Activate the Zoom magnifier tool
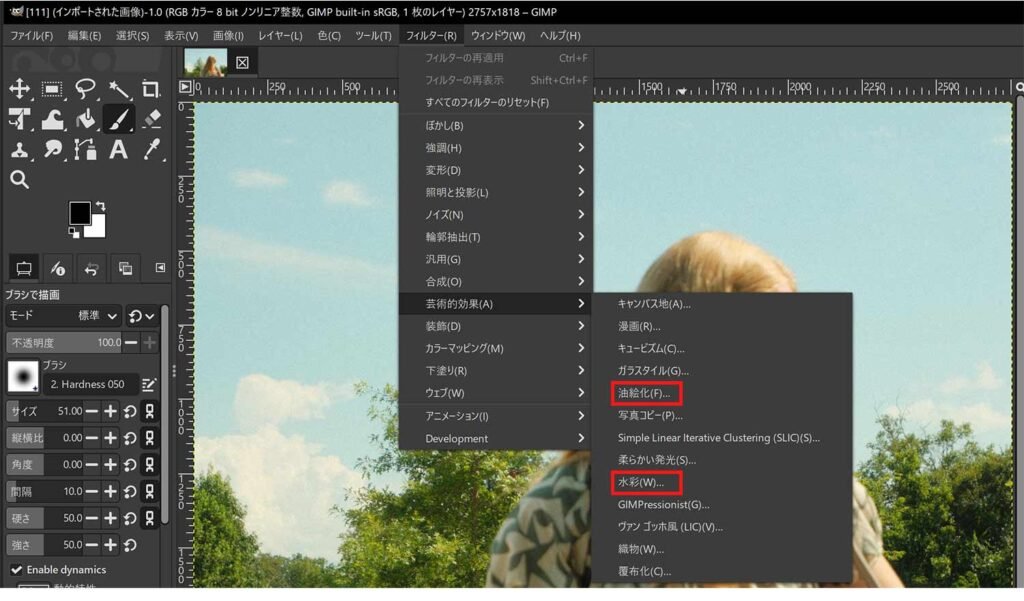The height and width of the screenshot is (601, 1024). [x=19, y=180]
